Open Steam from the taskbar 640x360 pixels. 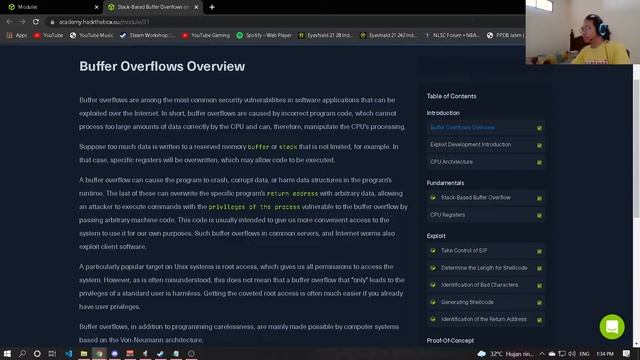pyautogui.click(x=160, y=353)
